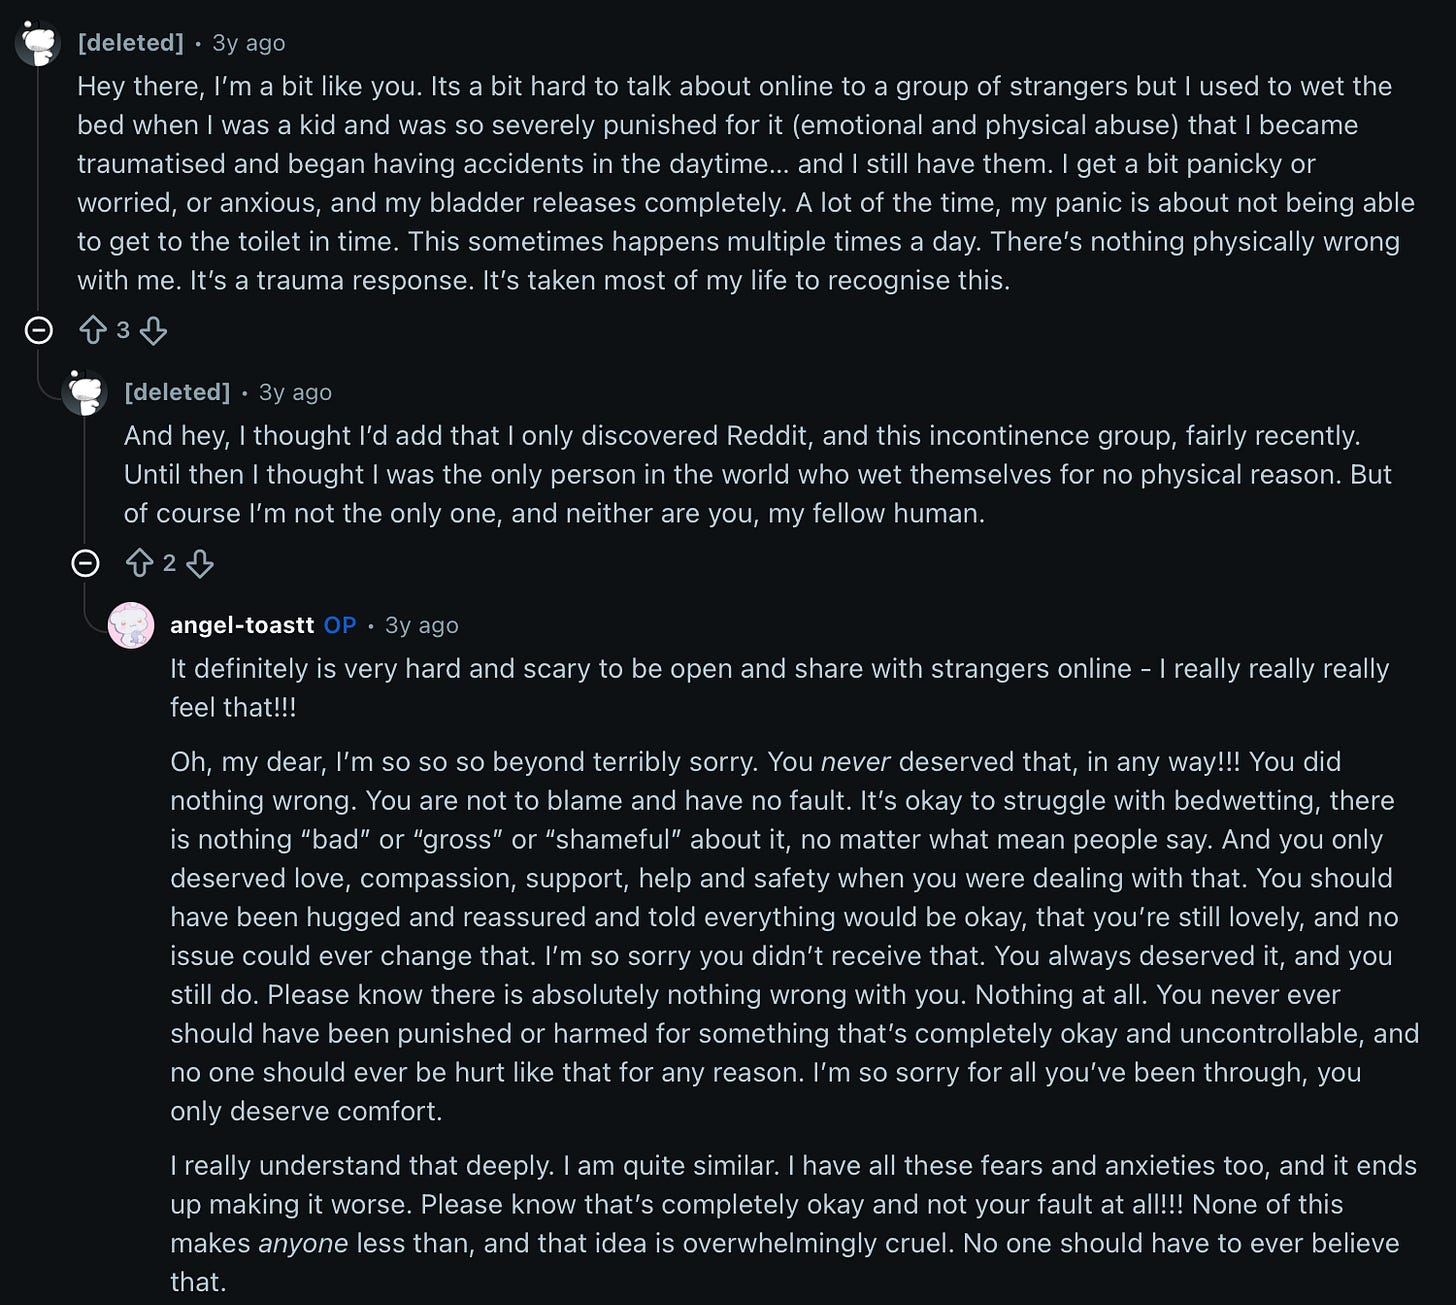Open the angel-toastt user profile
Viewport: 1456px width, 1305px height.
coord(242,625)
